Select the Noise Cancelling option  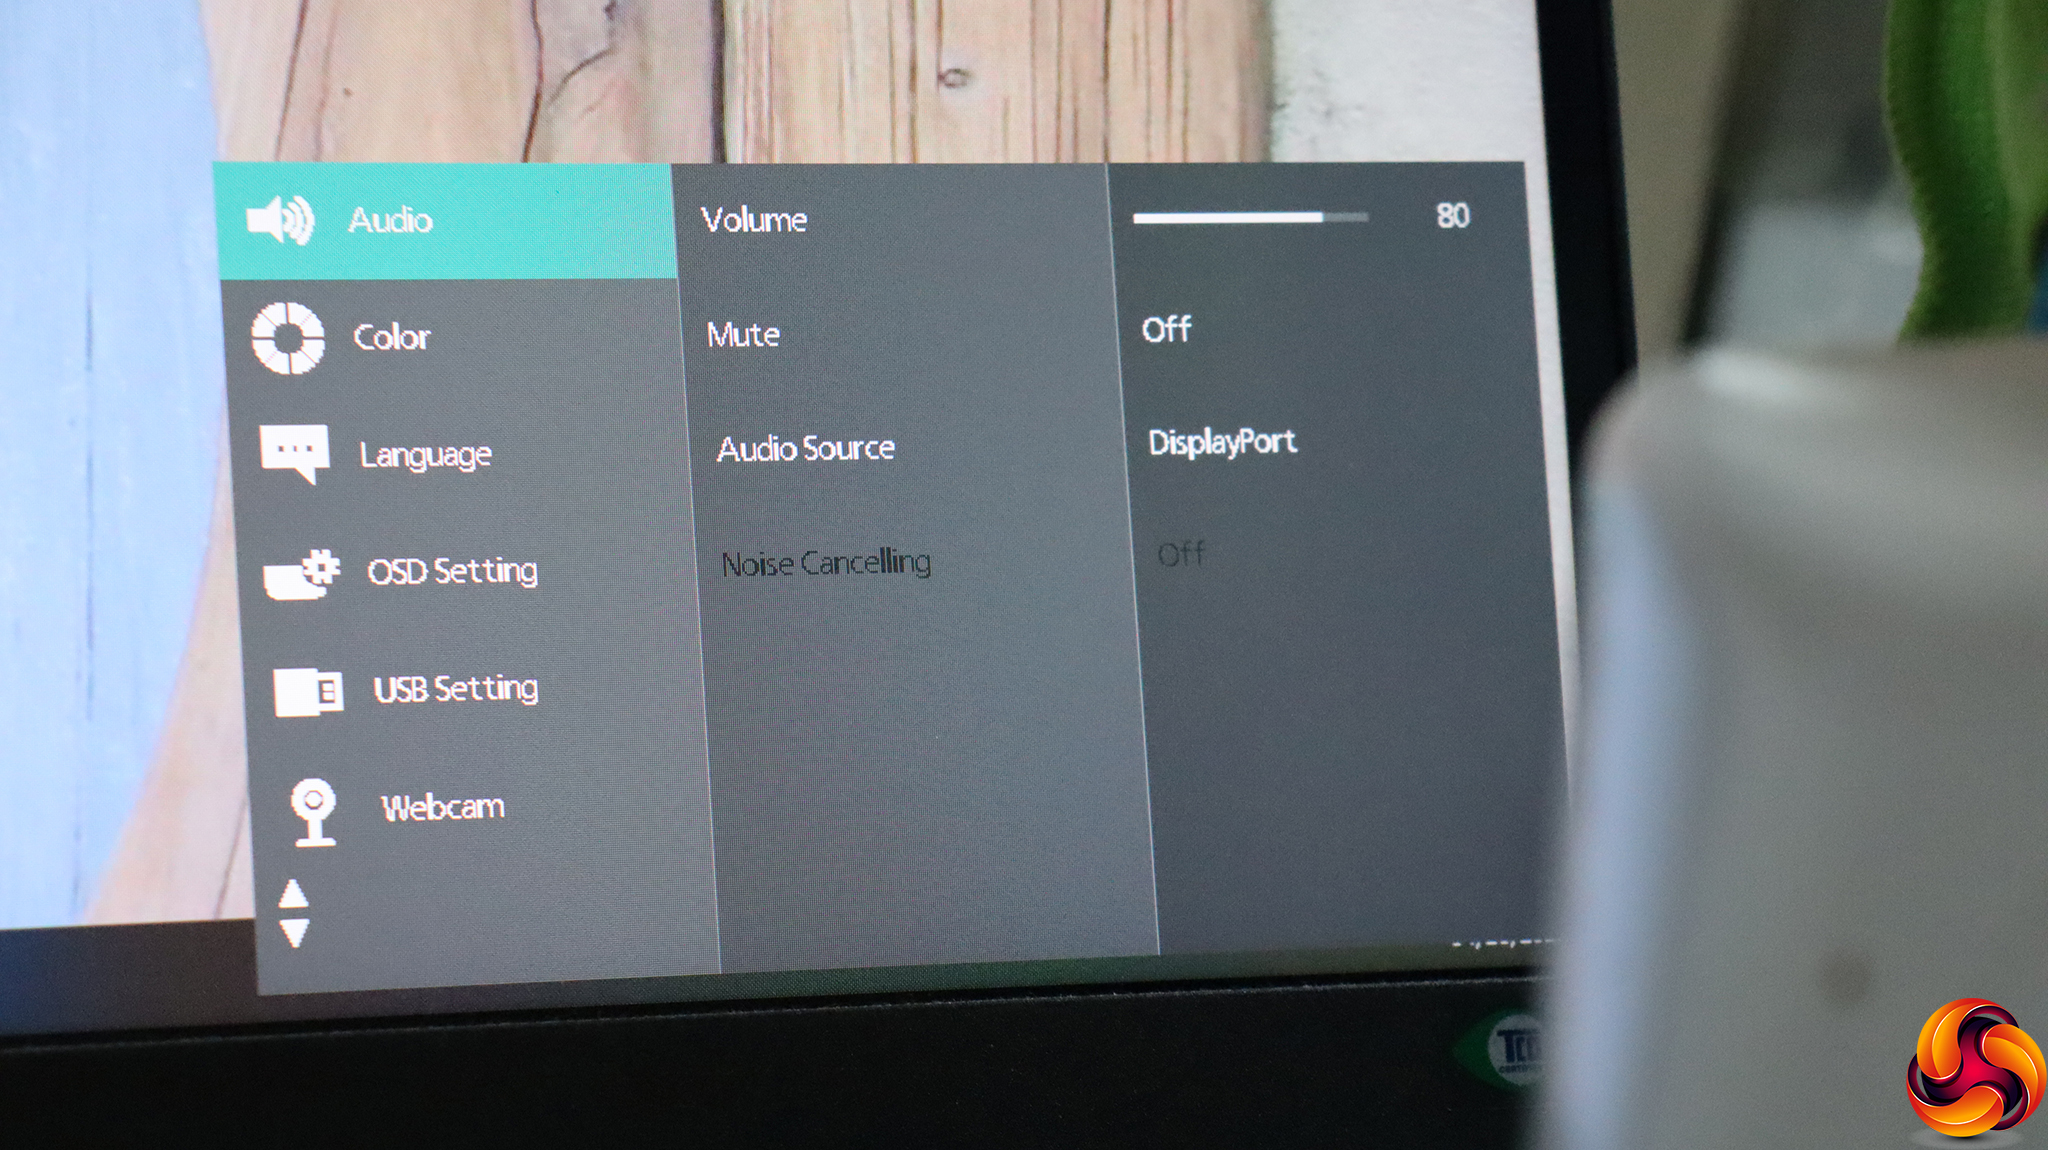[826, 564]
